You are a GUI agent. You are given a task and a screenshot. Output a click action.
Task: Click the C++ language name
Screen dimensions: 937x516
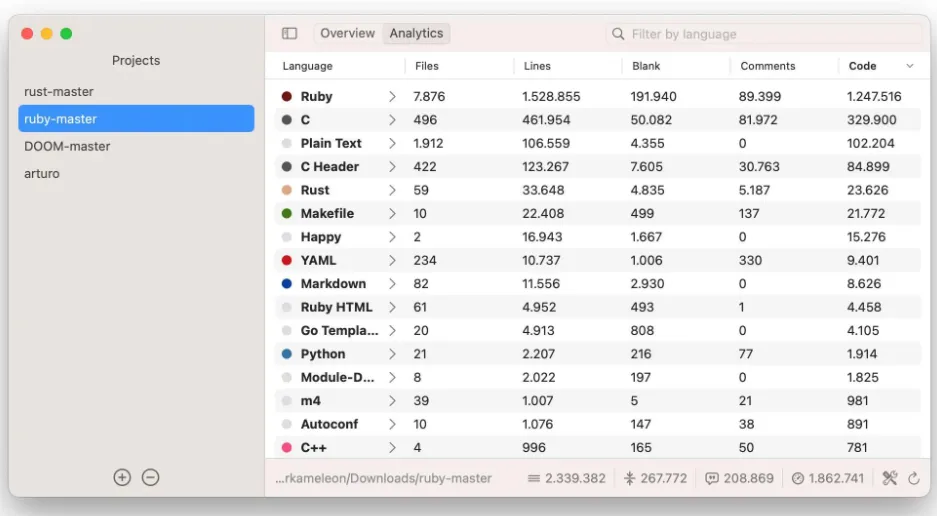314,447
